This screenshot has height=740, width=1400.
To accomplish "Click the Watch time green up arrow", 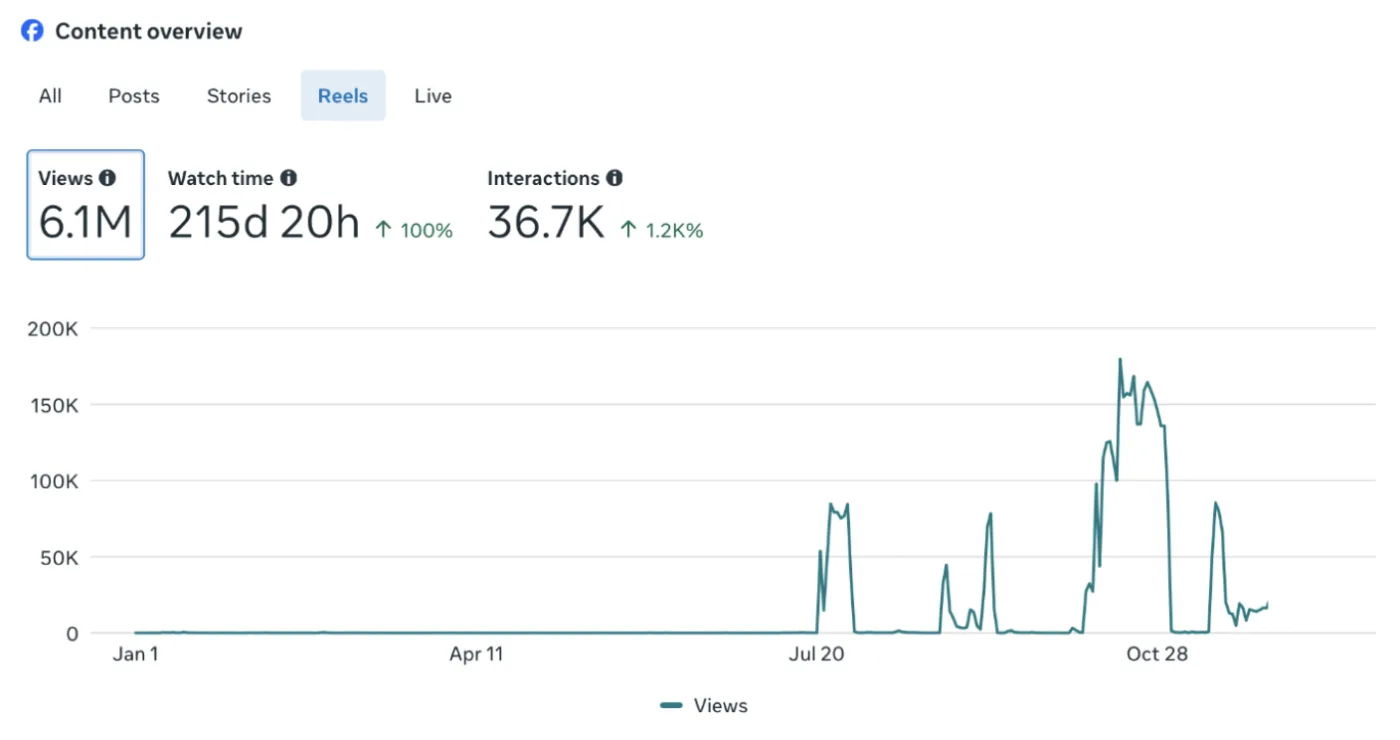I will point(383,230).
